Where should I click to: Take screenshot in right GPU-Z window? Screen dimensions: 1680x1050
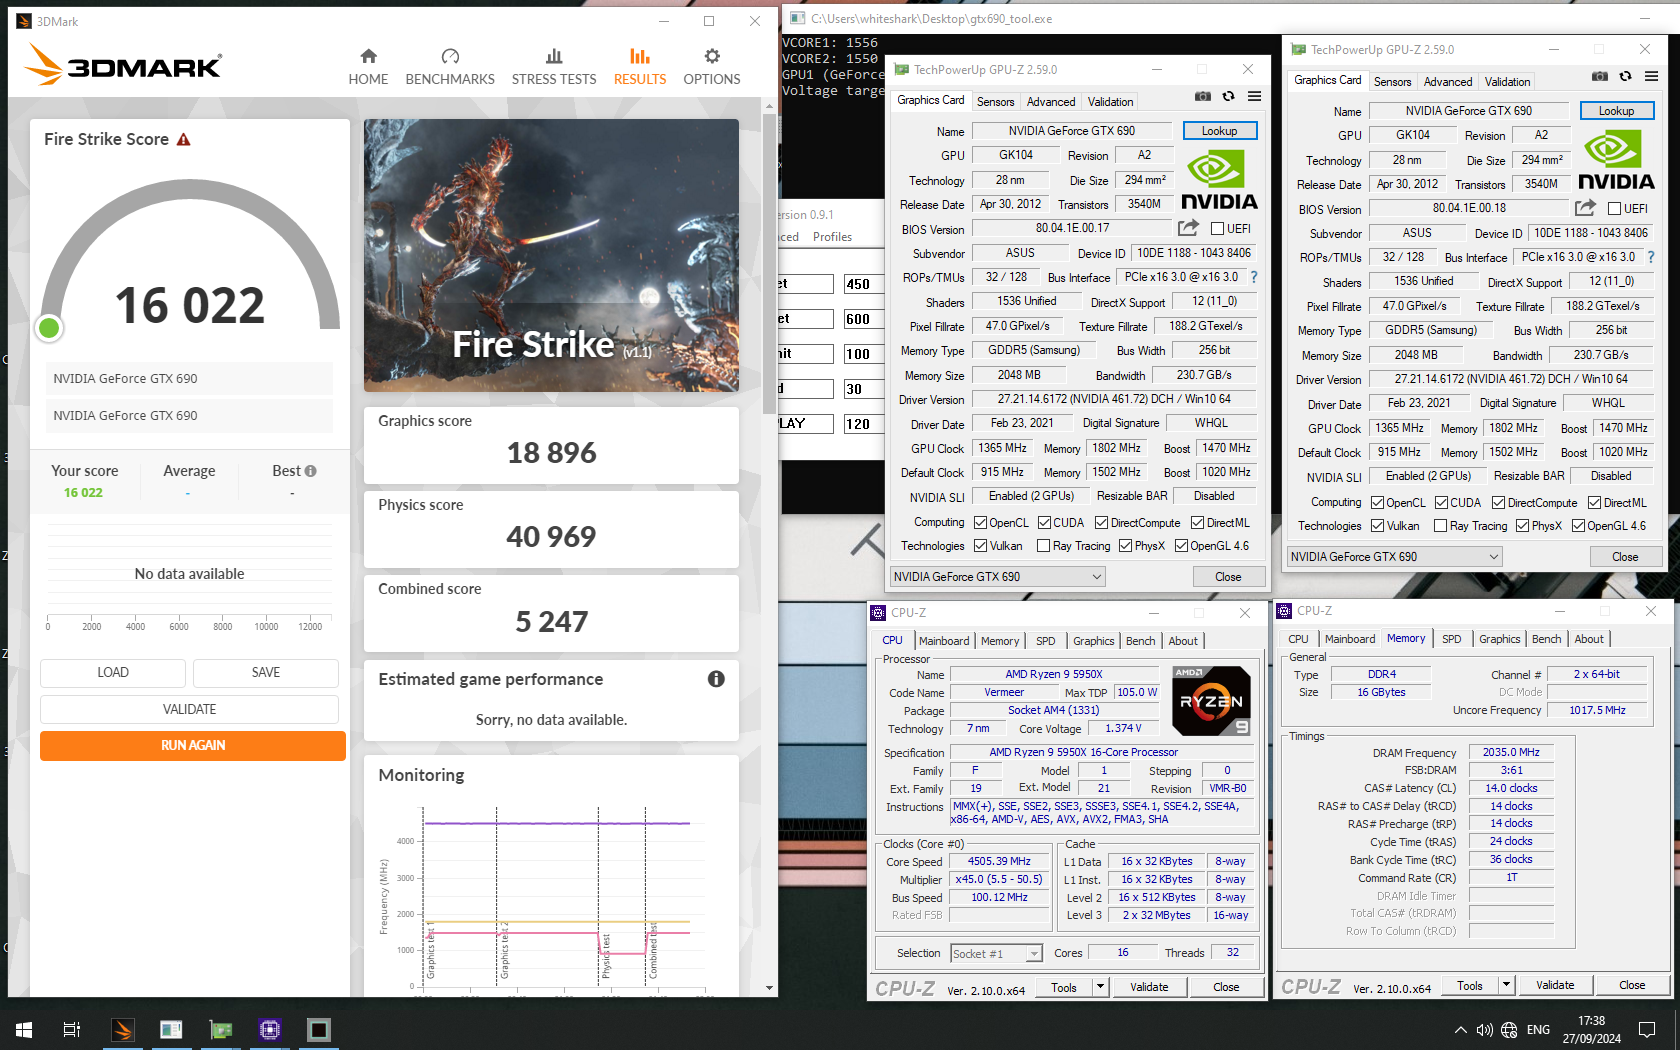[1600, 76]
